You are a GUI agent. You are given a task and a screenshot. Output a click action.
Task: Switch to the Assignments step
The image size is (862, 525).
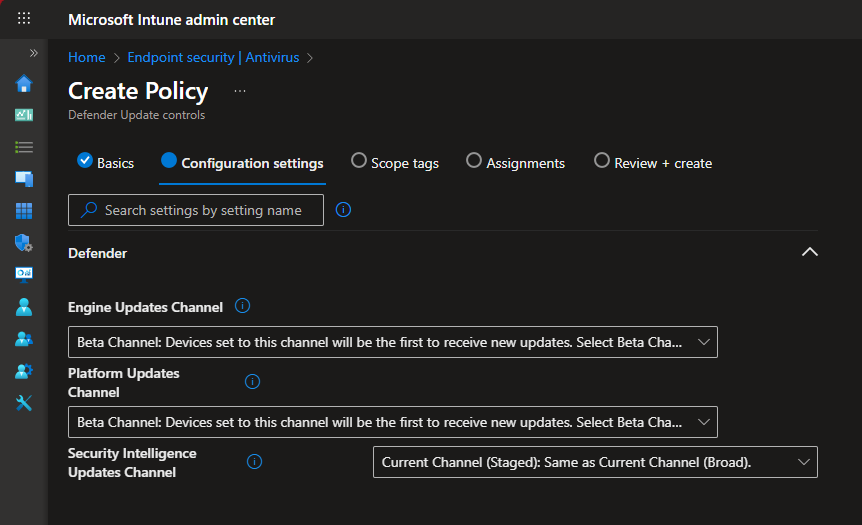pos(515,163)
